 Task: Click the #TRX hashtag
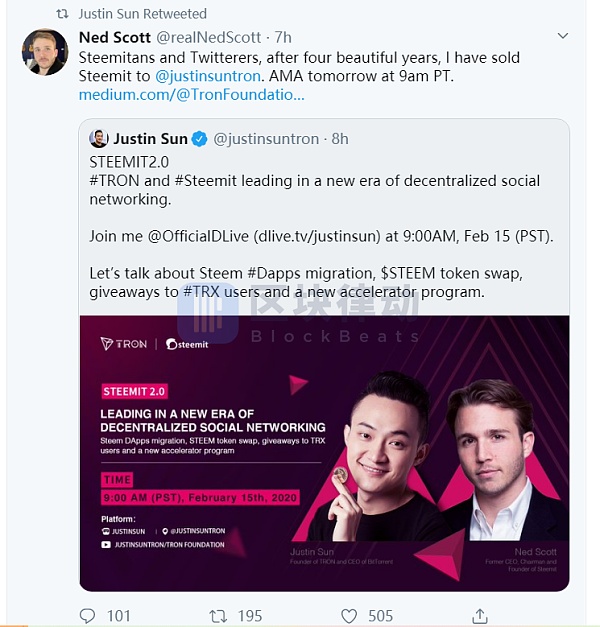(200, 292)
